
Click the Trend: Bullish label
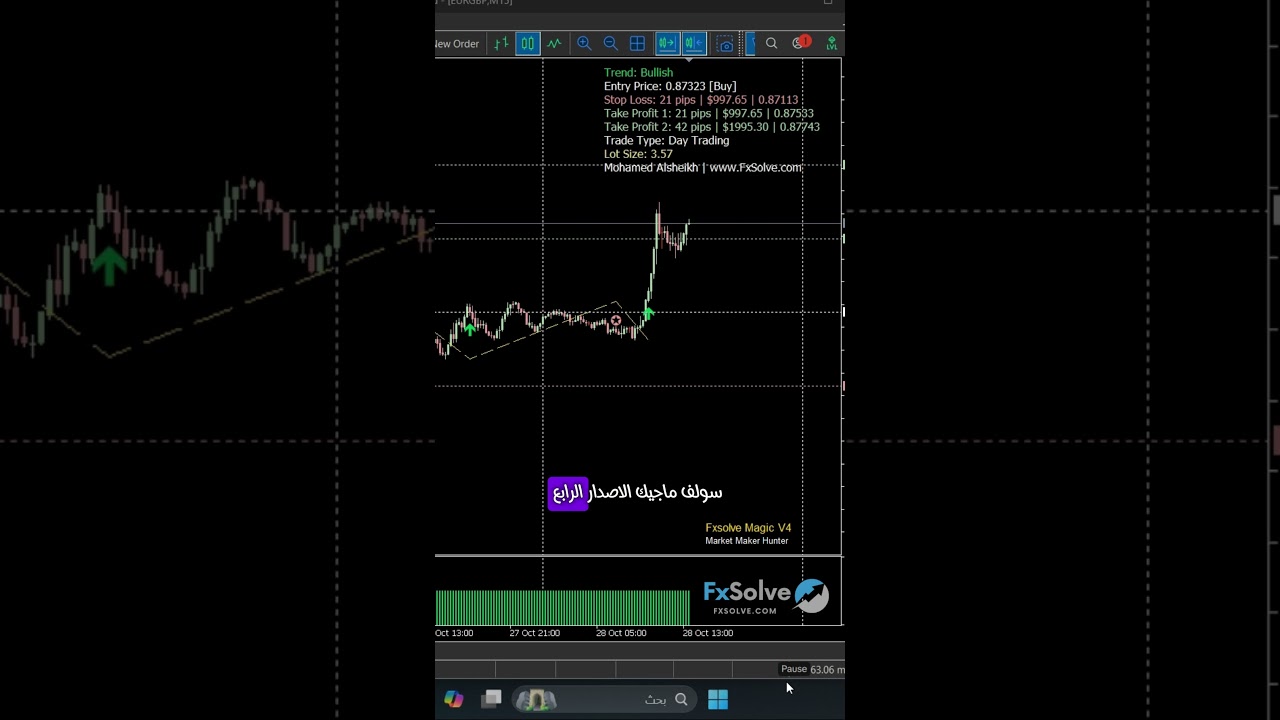[638, 73]
